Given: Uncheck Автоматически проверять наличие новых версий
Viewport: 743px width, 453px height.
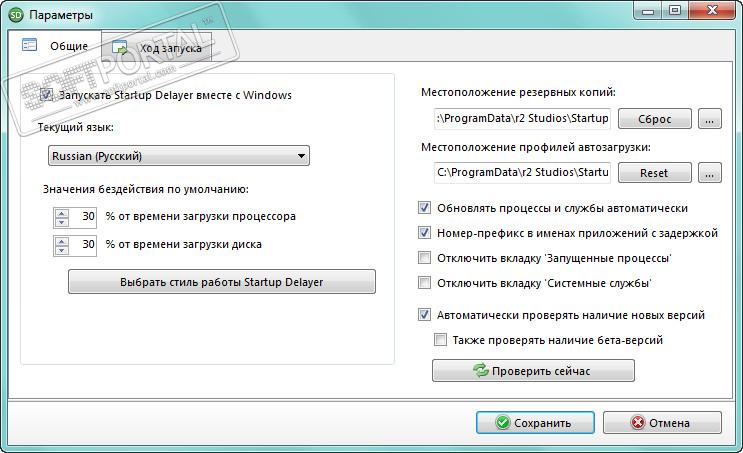Looking at the screenshot, I should tap(424, 315).
